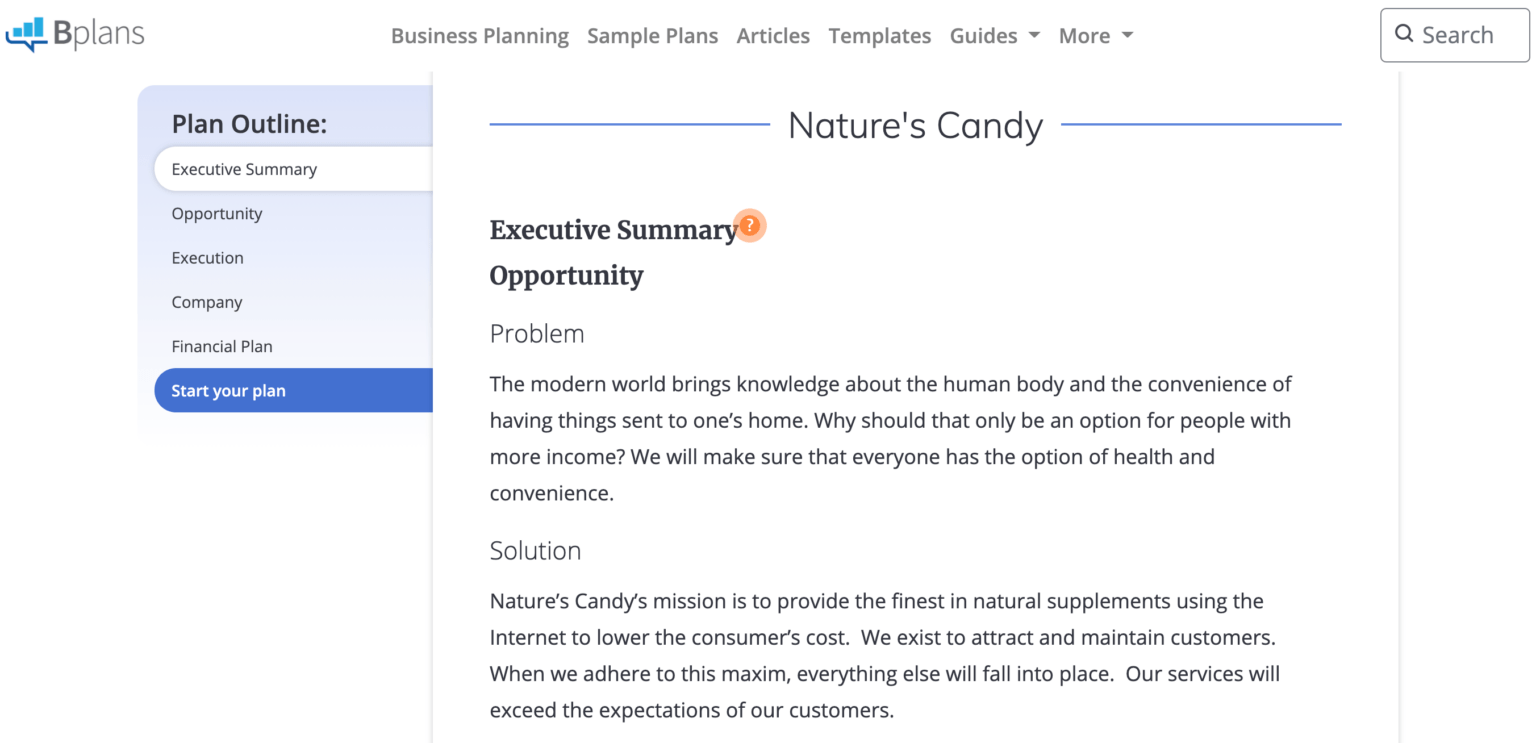
Task: Click the Nature's Candy page title
Action: click(915, 125)
